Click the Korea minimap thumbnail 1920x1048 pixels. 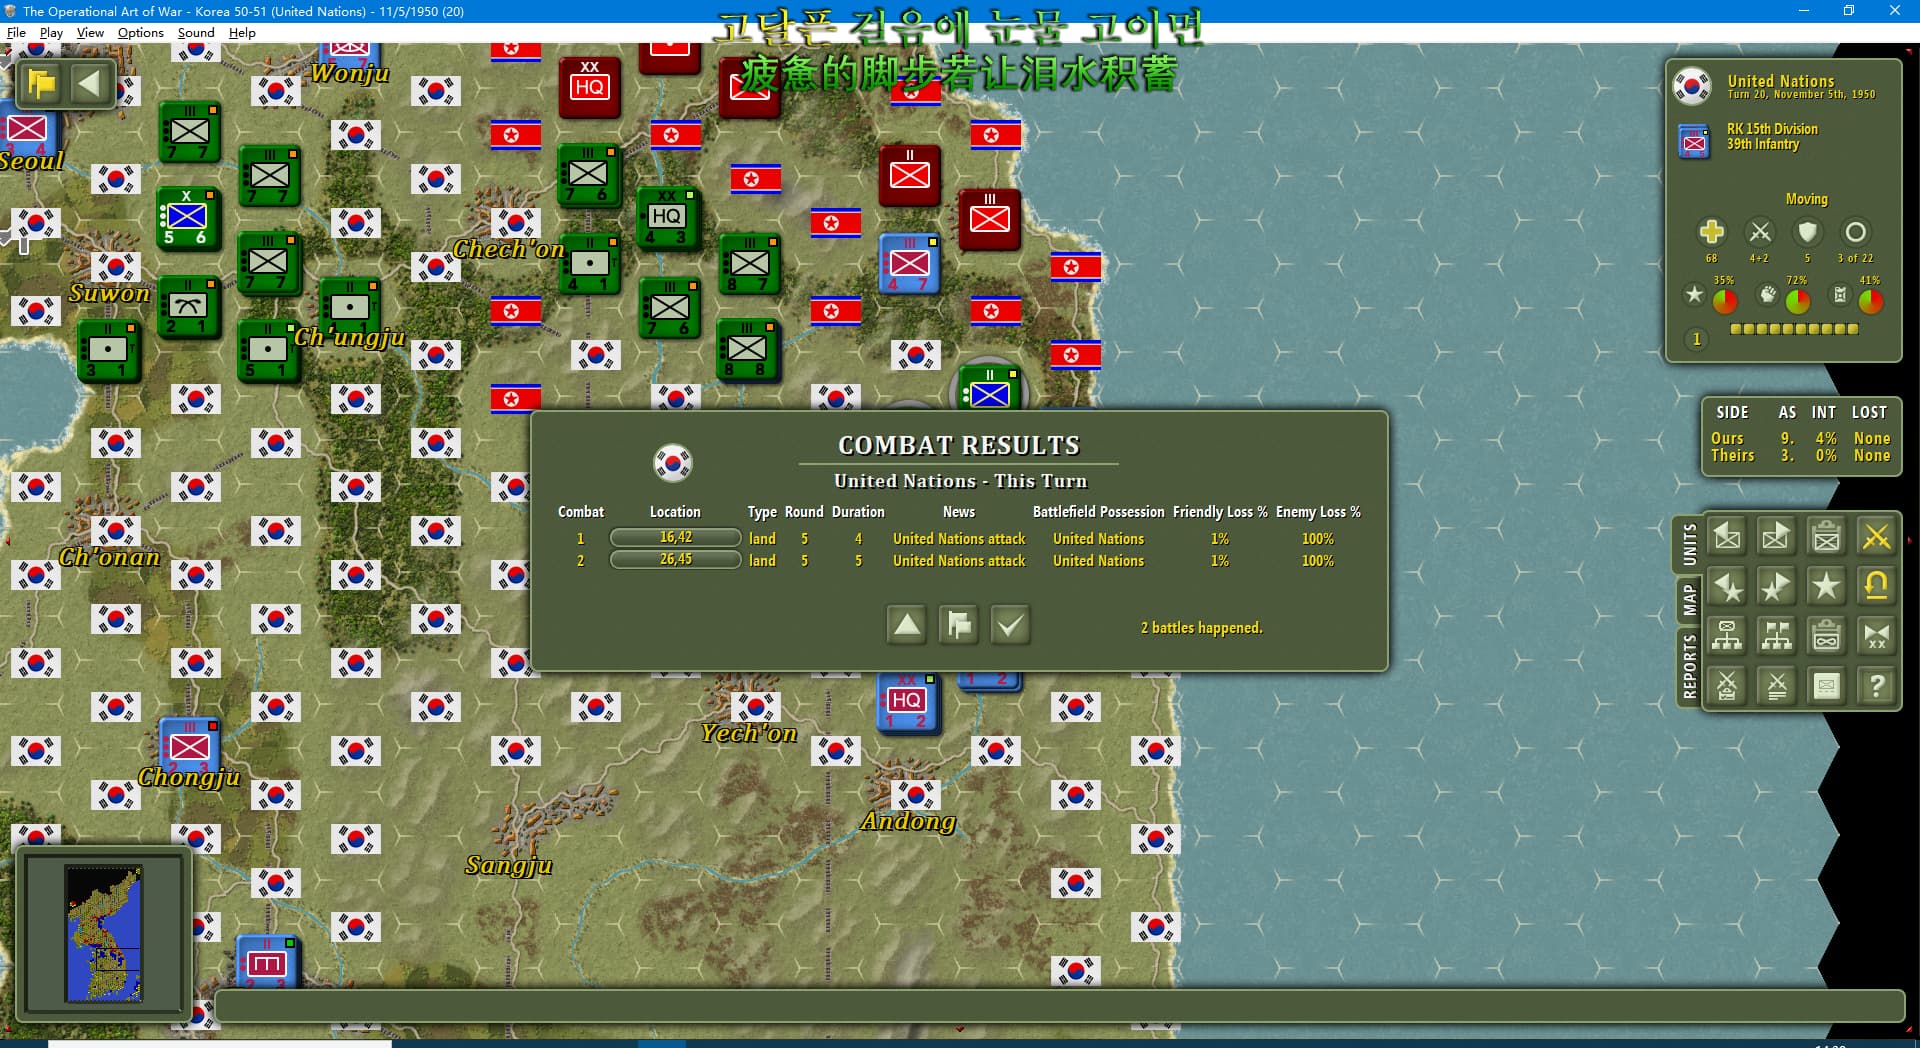coord(104,934)
